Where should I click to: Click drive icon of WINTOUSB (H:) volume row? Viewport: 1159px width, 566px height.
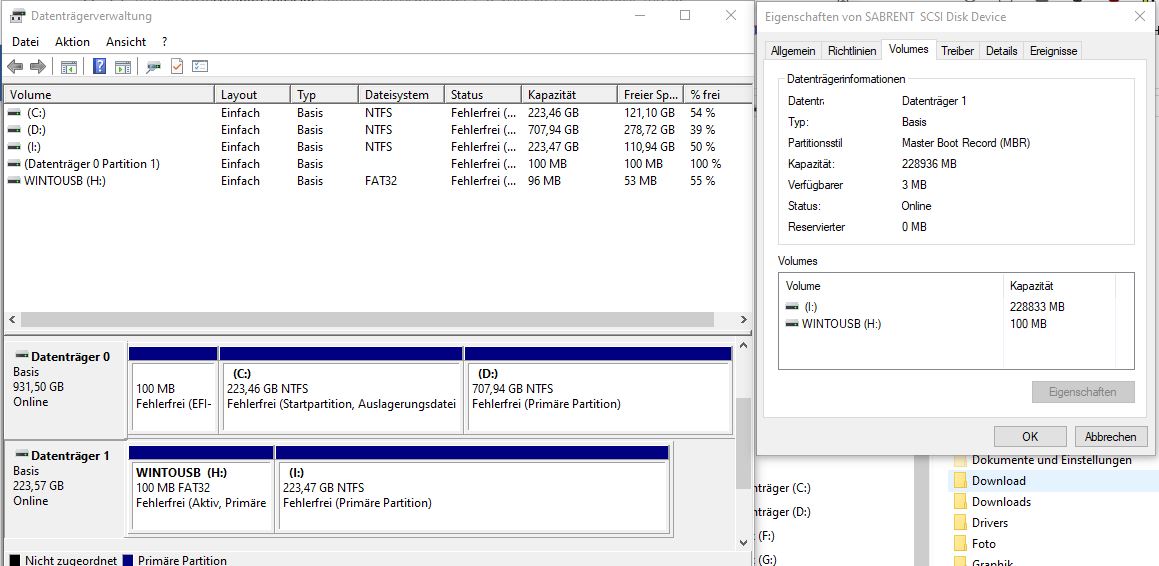(14, 181)
